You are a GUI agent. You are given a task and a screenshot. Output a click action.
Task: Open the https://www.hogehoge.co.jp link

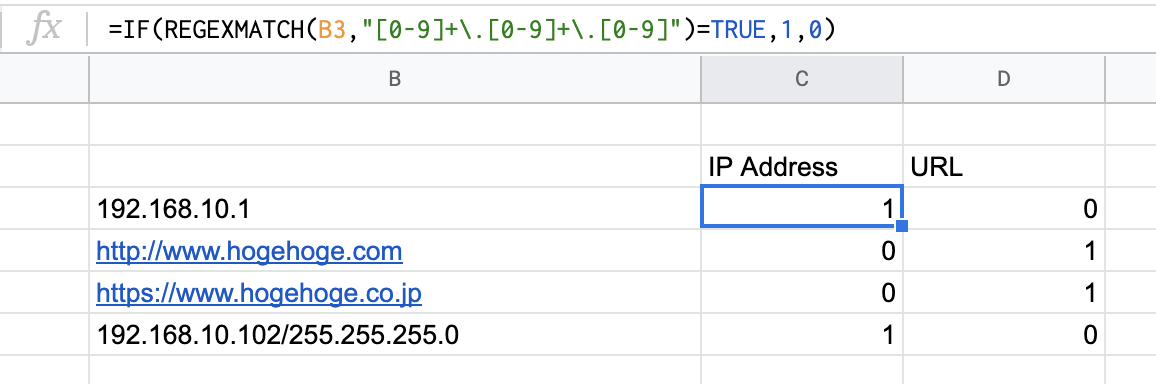259,294
